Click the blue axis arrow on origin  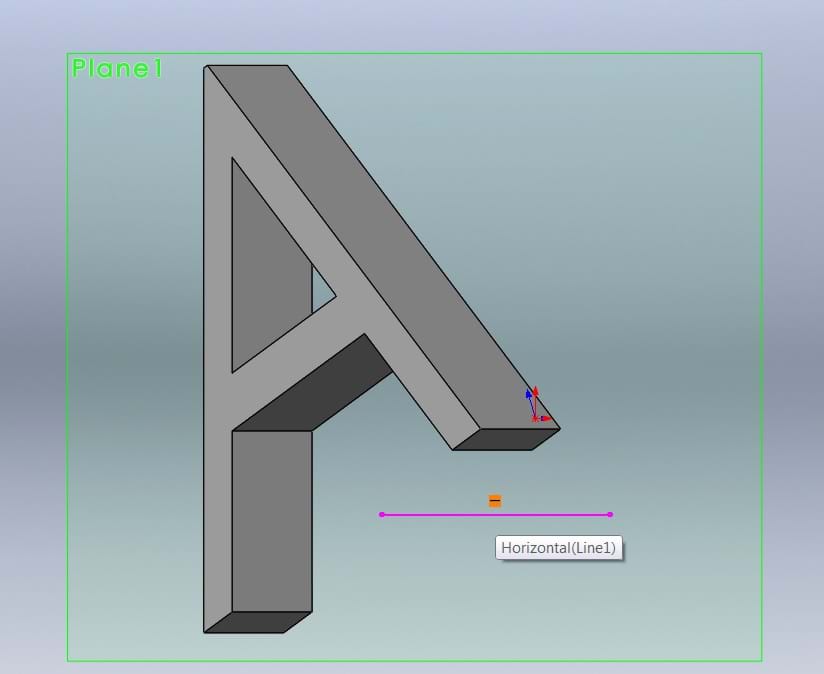point(528,394)
